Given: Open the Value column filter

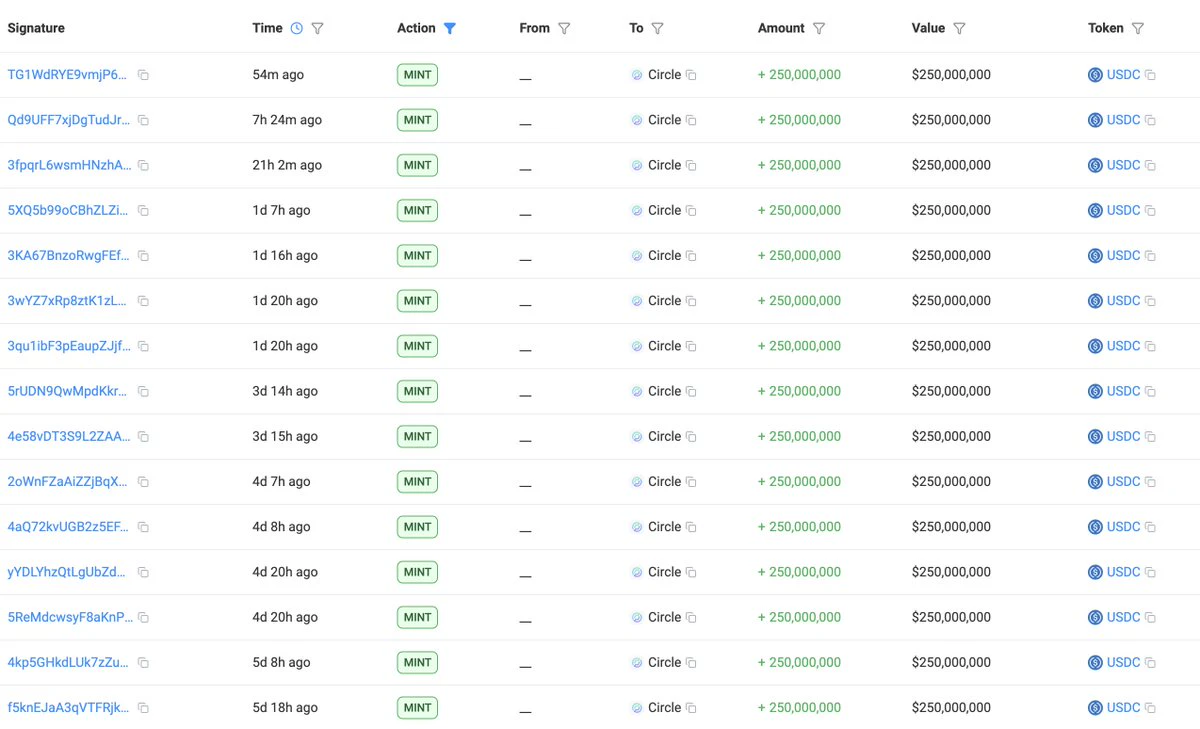Looking at the screenshot, I should [x=959, y=28].
